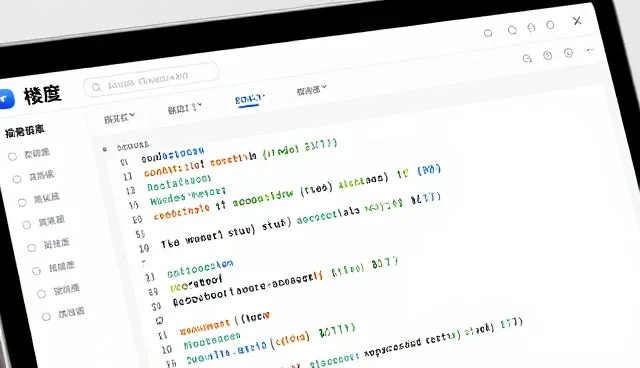Select the first radio button in sidebar
This screenshot has width=640, height=368.
click(12, 157)
